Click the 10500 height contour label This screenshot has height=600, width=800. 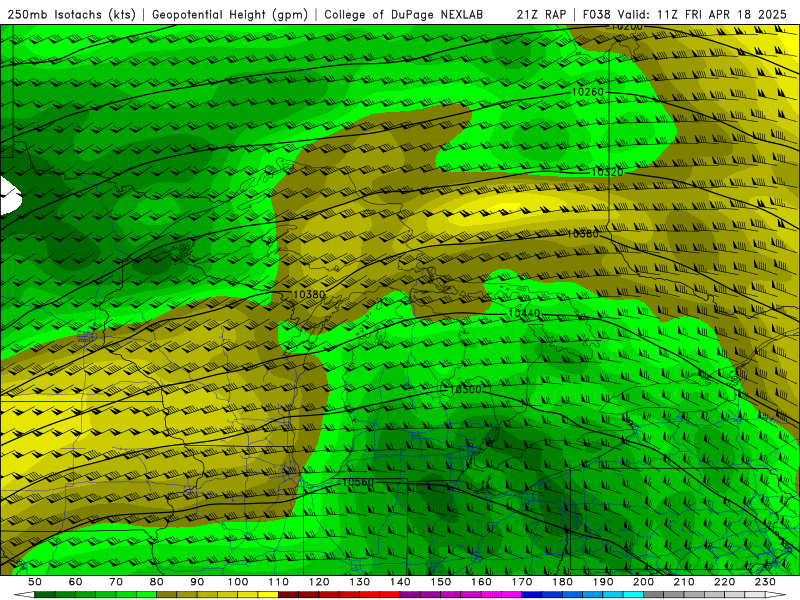pyautogui.click(x=466, y=389)
